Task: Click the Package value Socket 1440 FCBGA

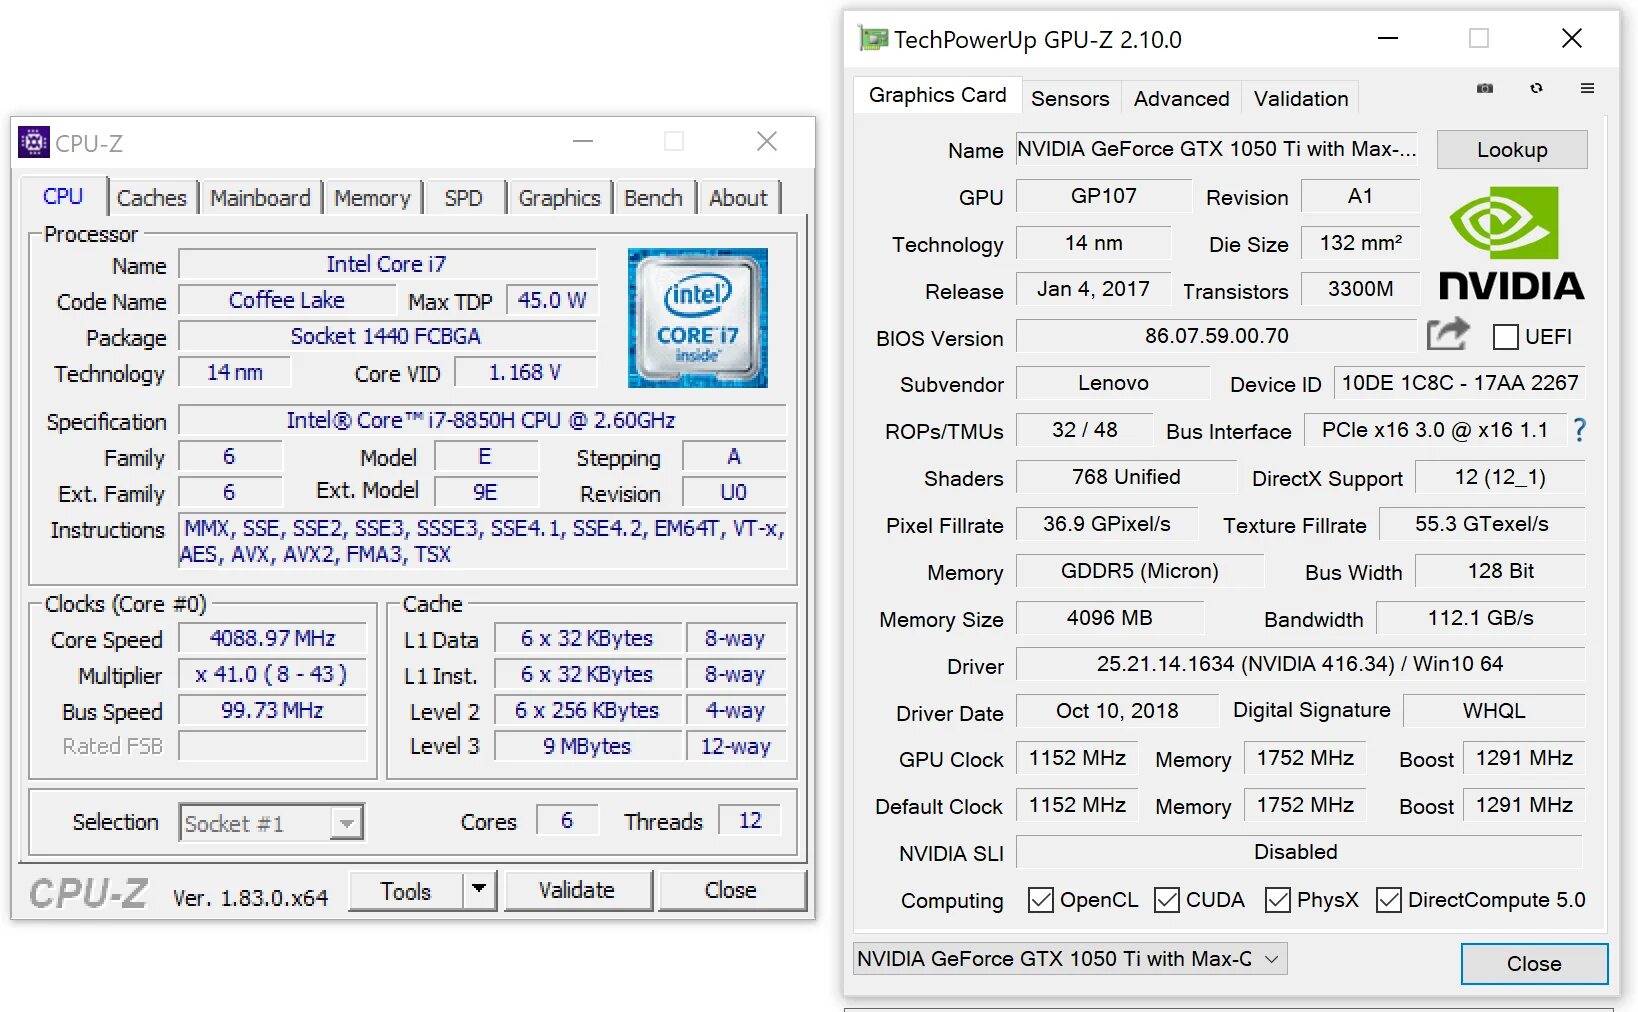Action: coord(387,336)
